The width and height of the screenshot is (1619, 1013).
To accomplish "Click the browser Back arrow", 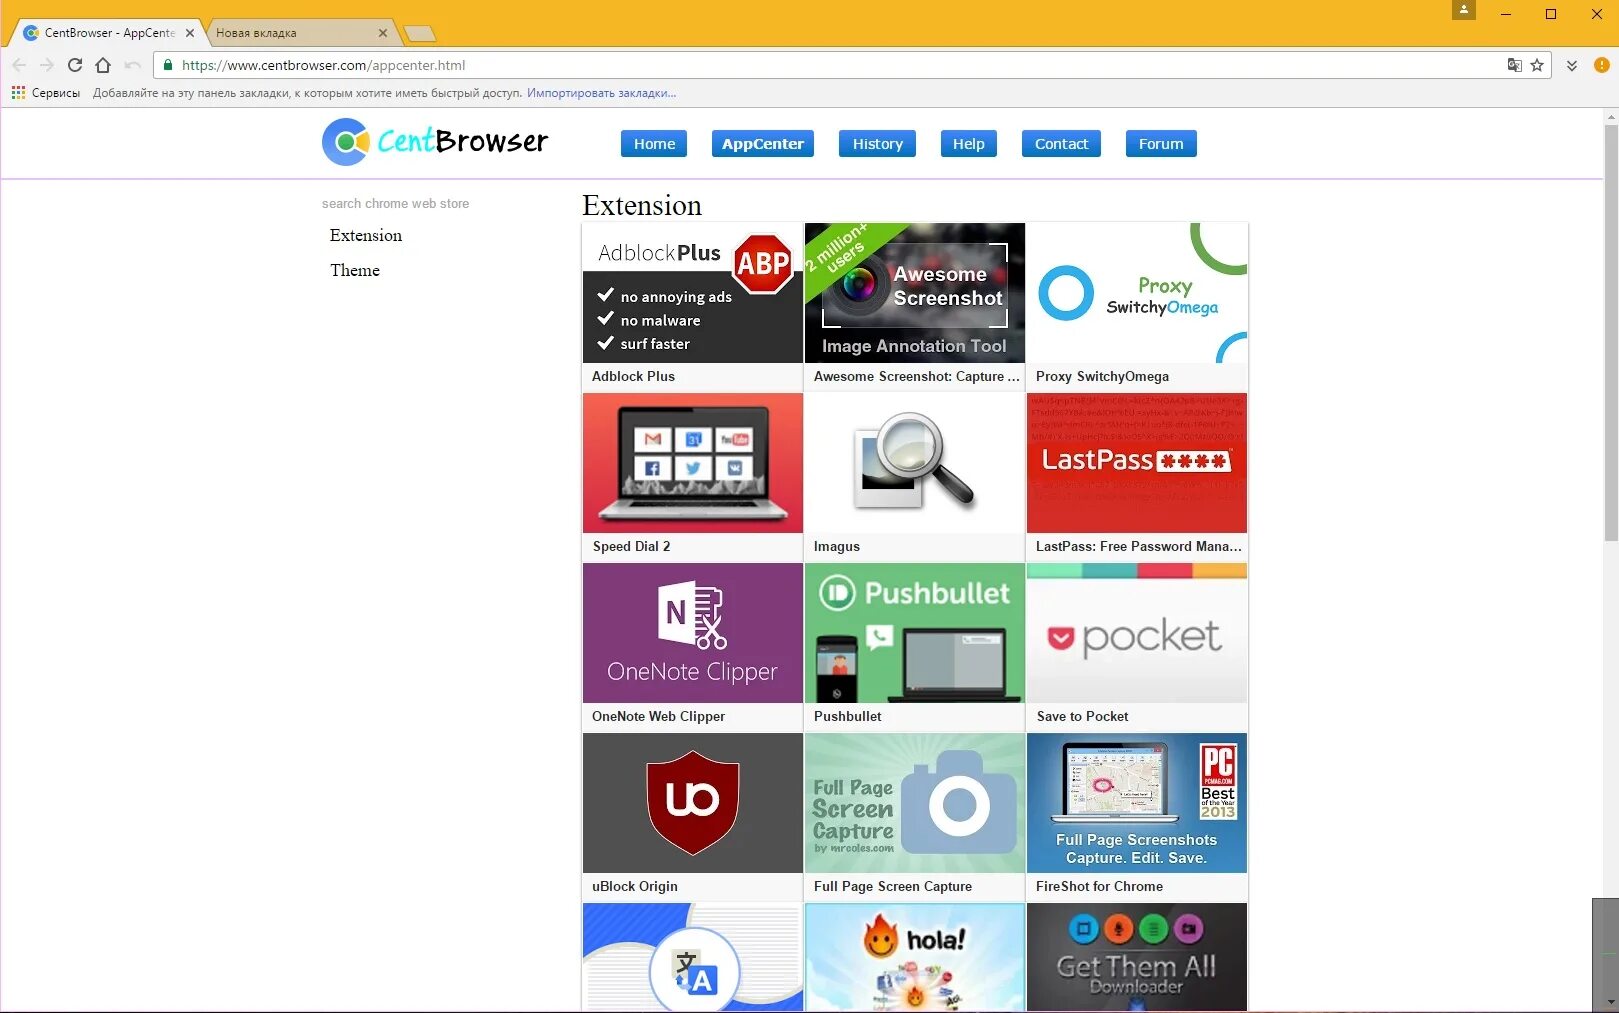I will (19, 65).
